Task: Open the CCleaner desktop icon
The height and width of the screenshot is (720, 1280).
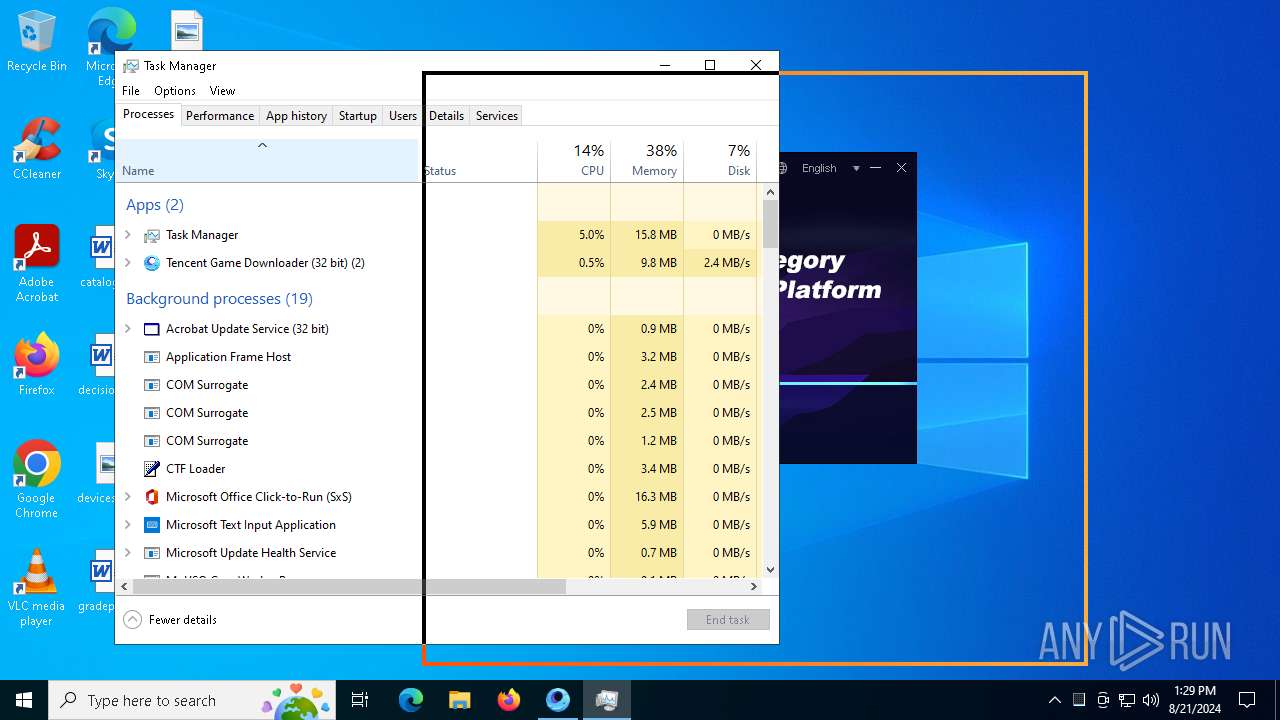Action: coord(37,149)
